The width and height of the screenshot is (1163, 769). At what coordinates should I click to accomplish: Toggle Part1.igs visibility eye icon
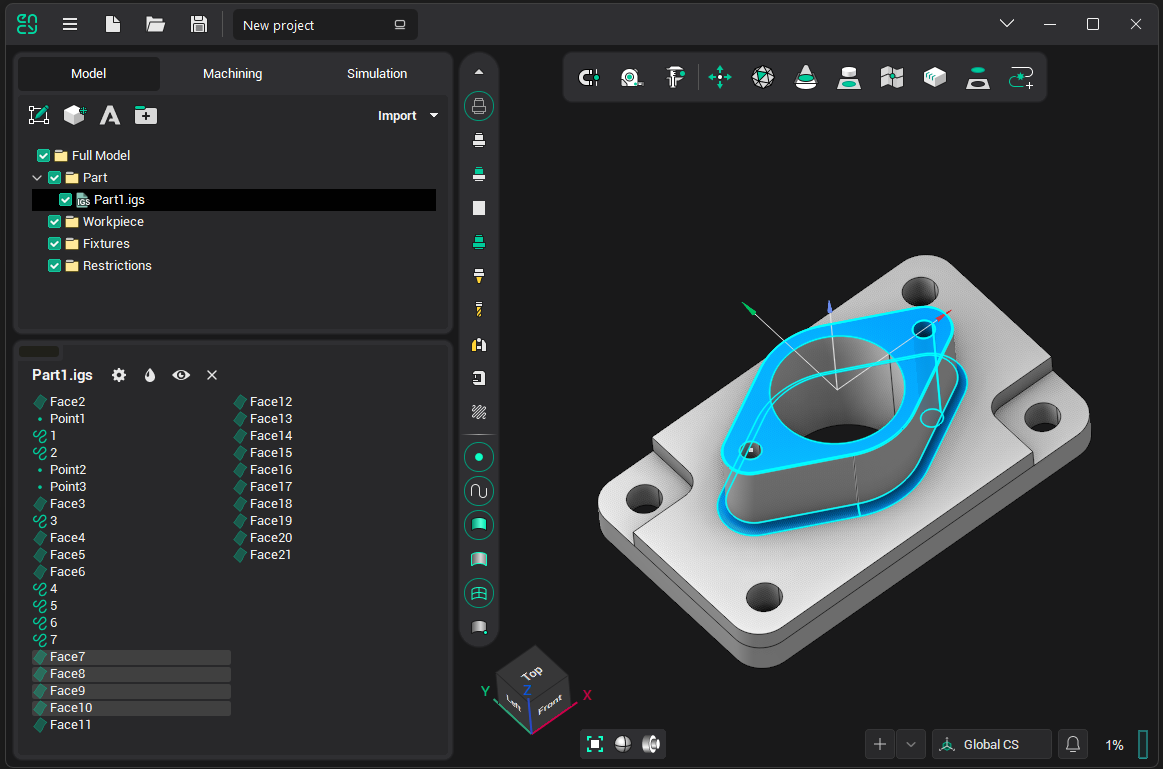(181, 375)
